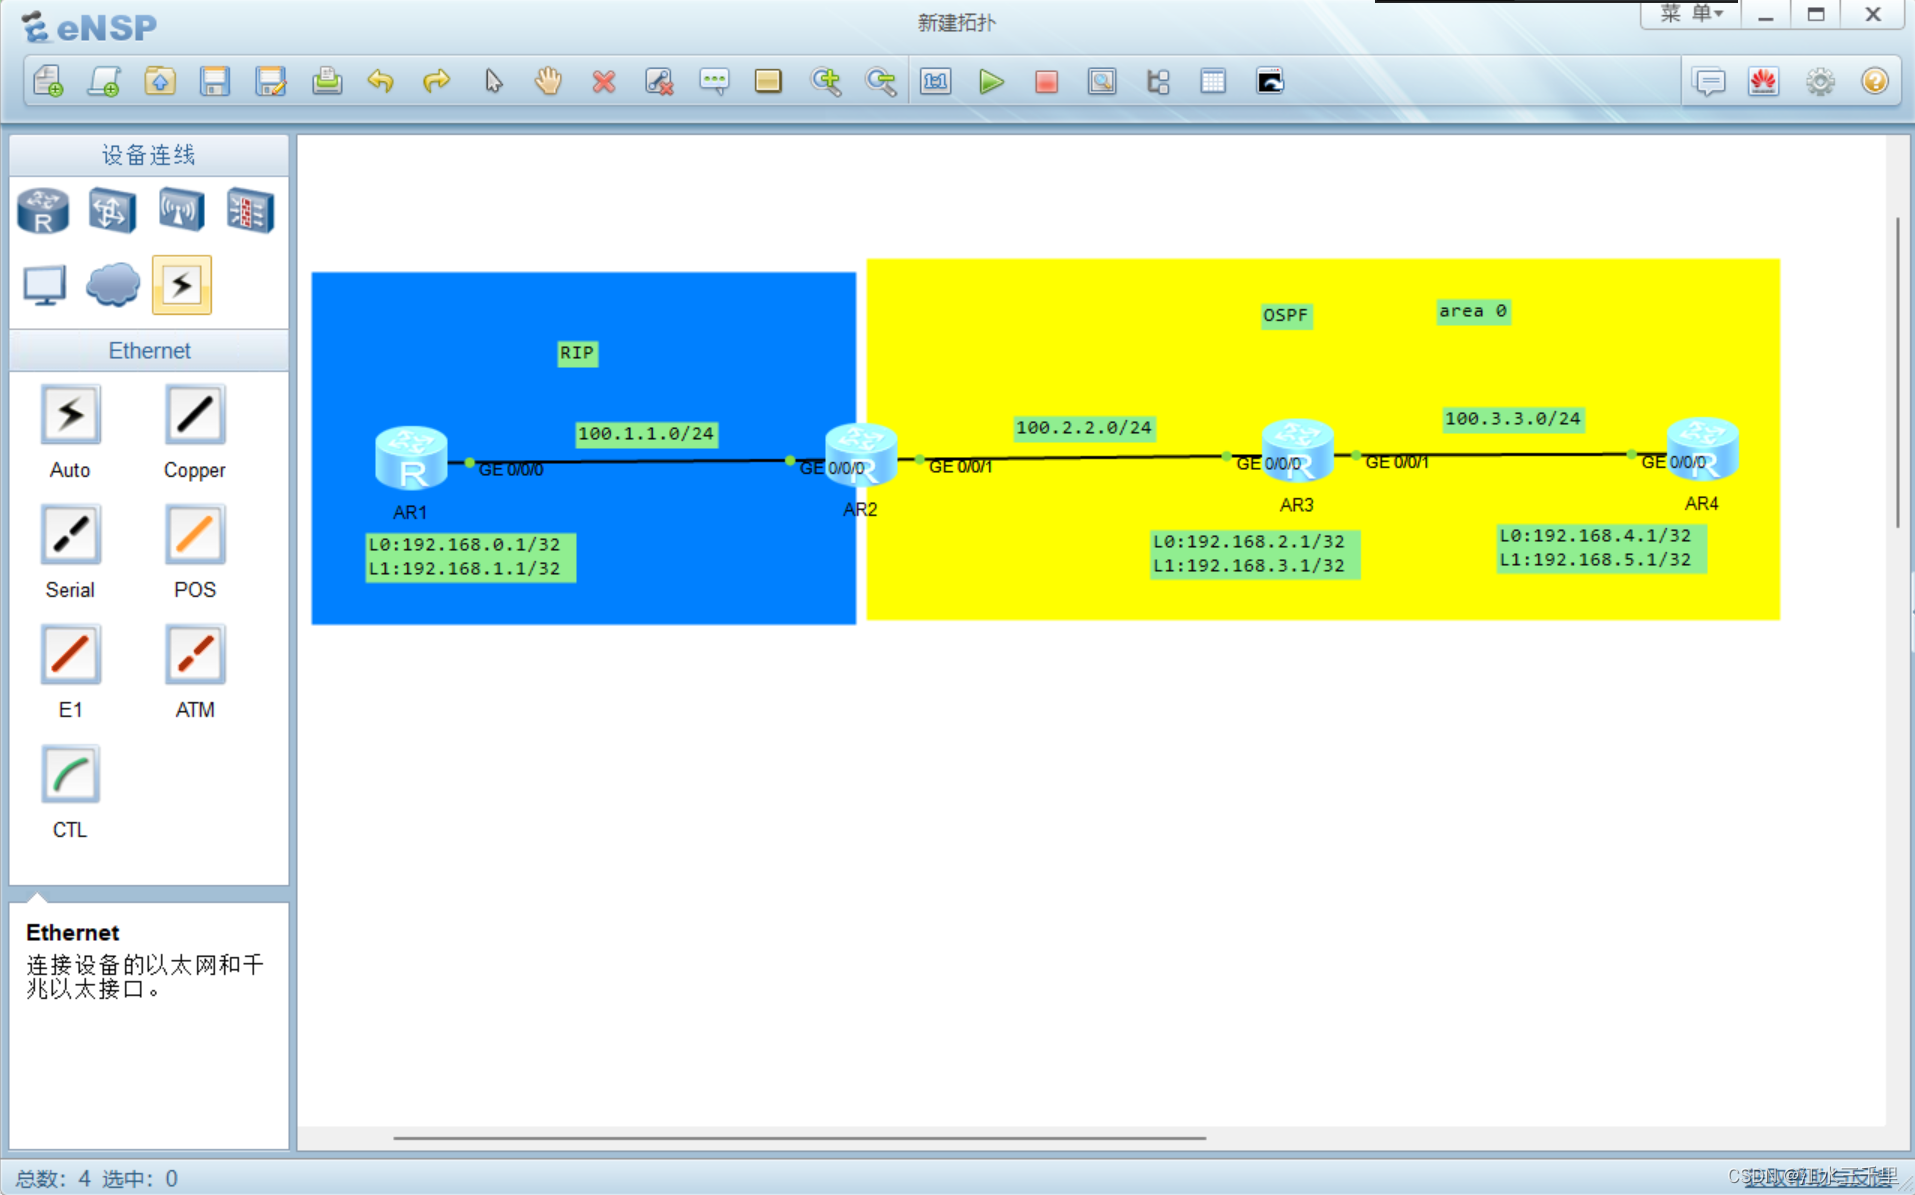This screenshot has width=1915, height=1195.
Task: Click the 'area 0' text label
Action: (1473, 311)
